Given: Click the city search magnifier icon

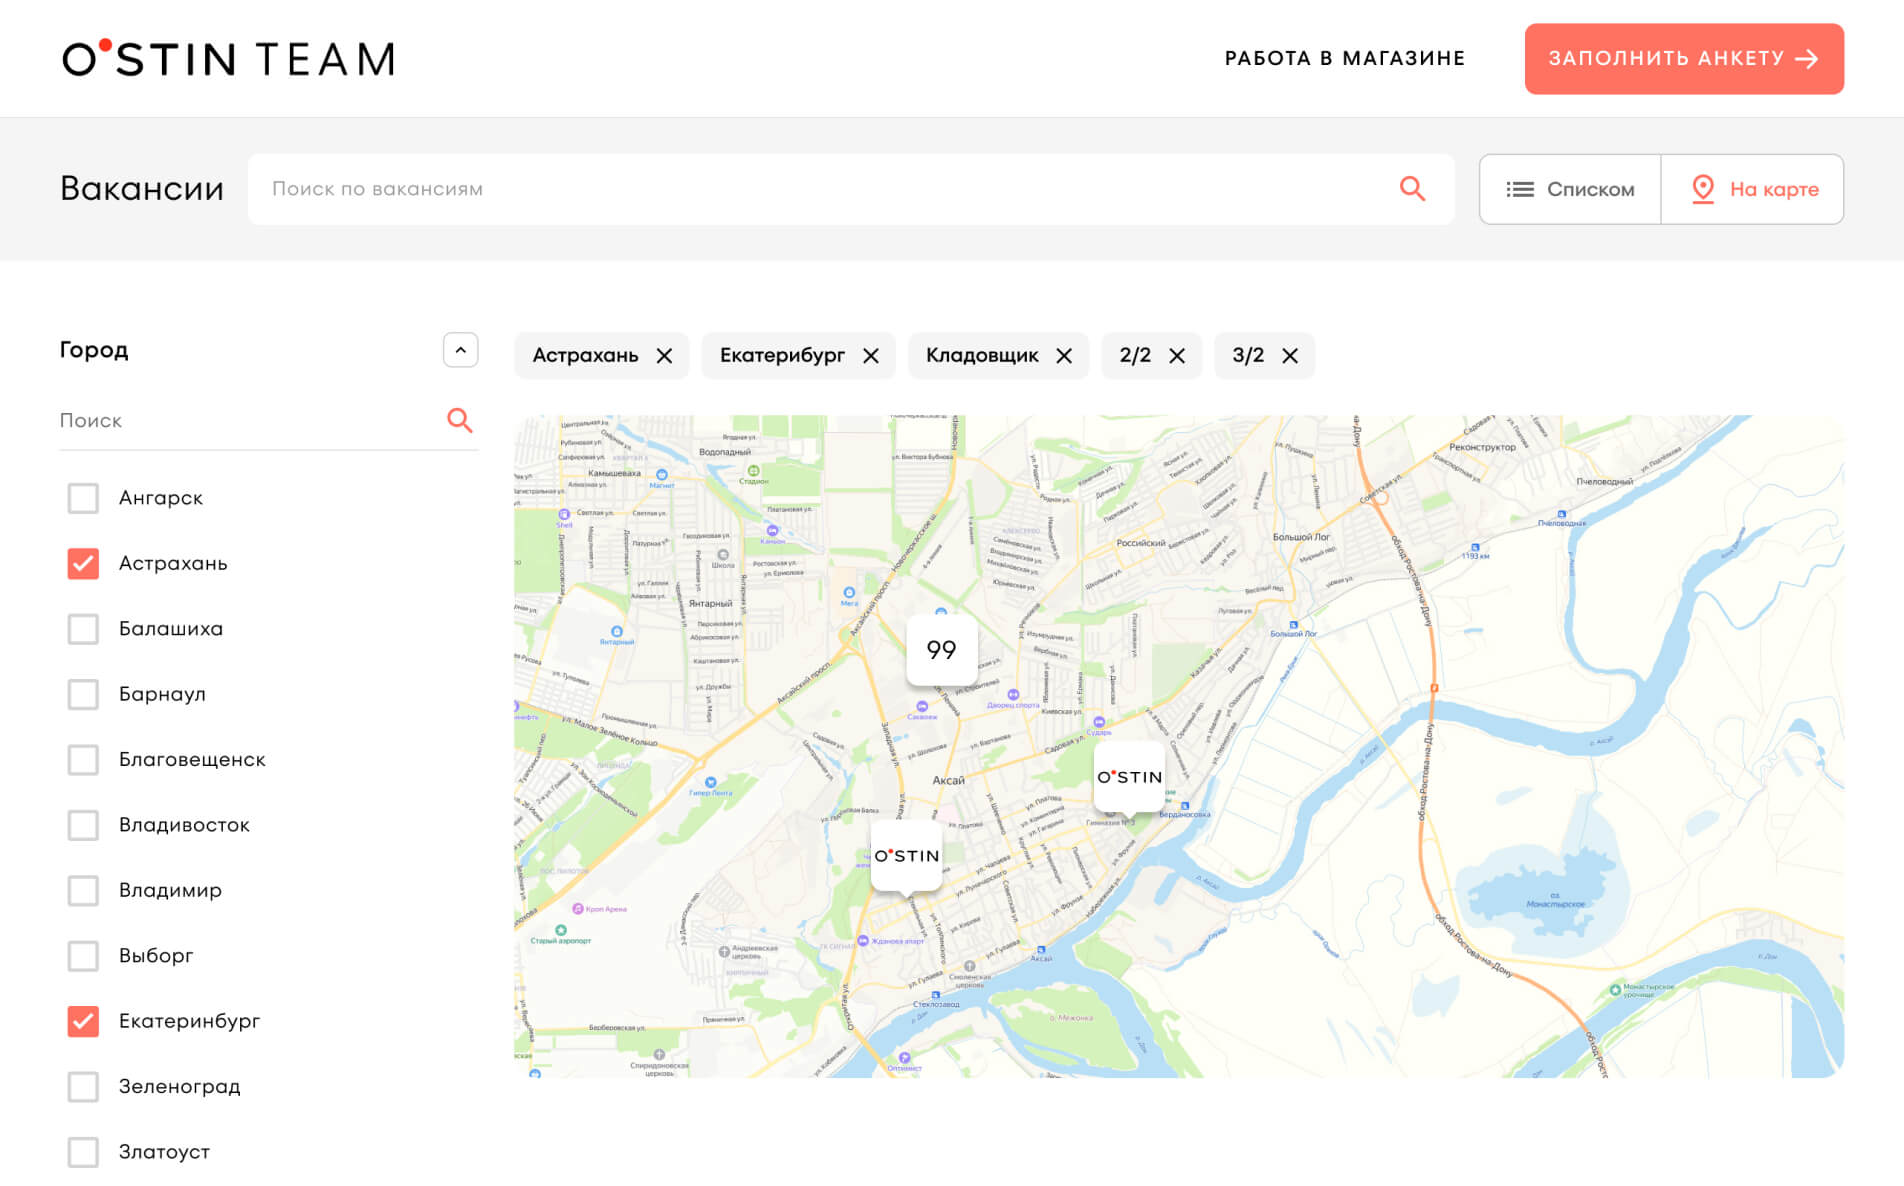Looking at the screenshot, I should pyautogui.click(x=459, y=420).
